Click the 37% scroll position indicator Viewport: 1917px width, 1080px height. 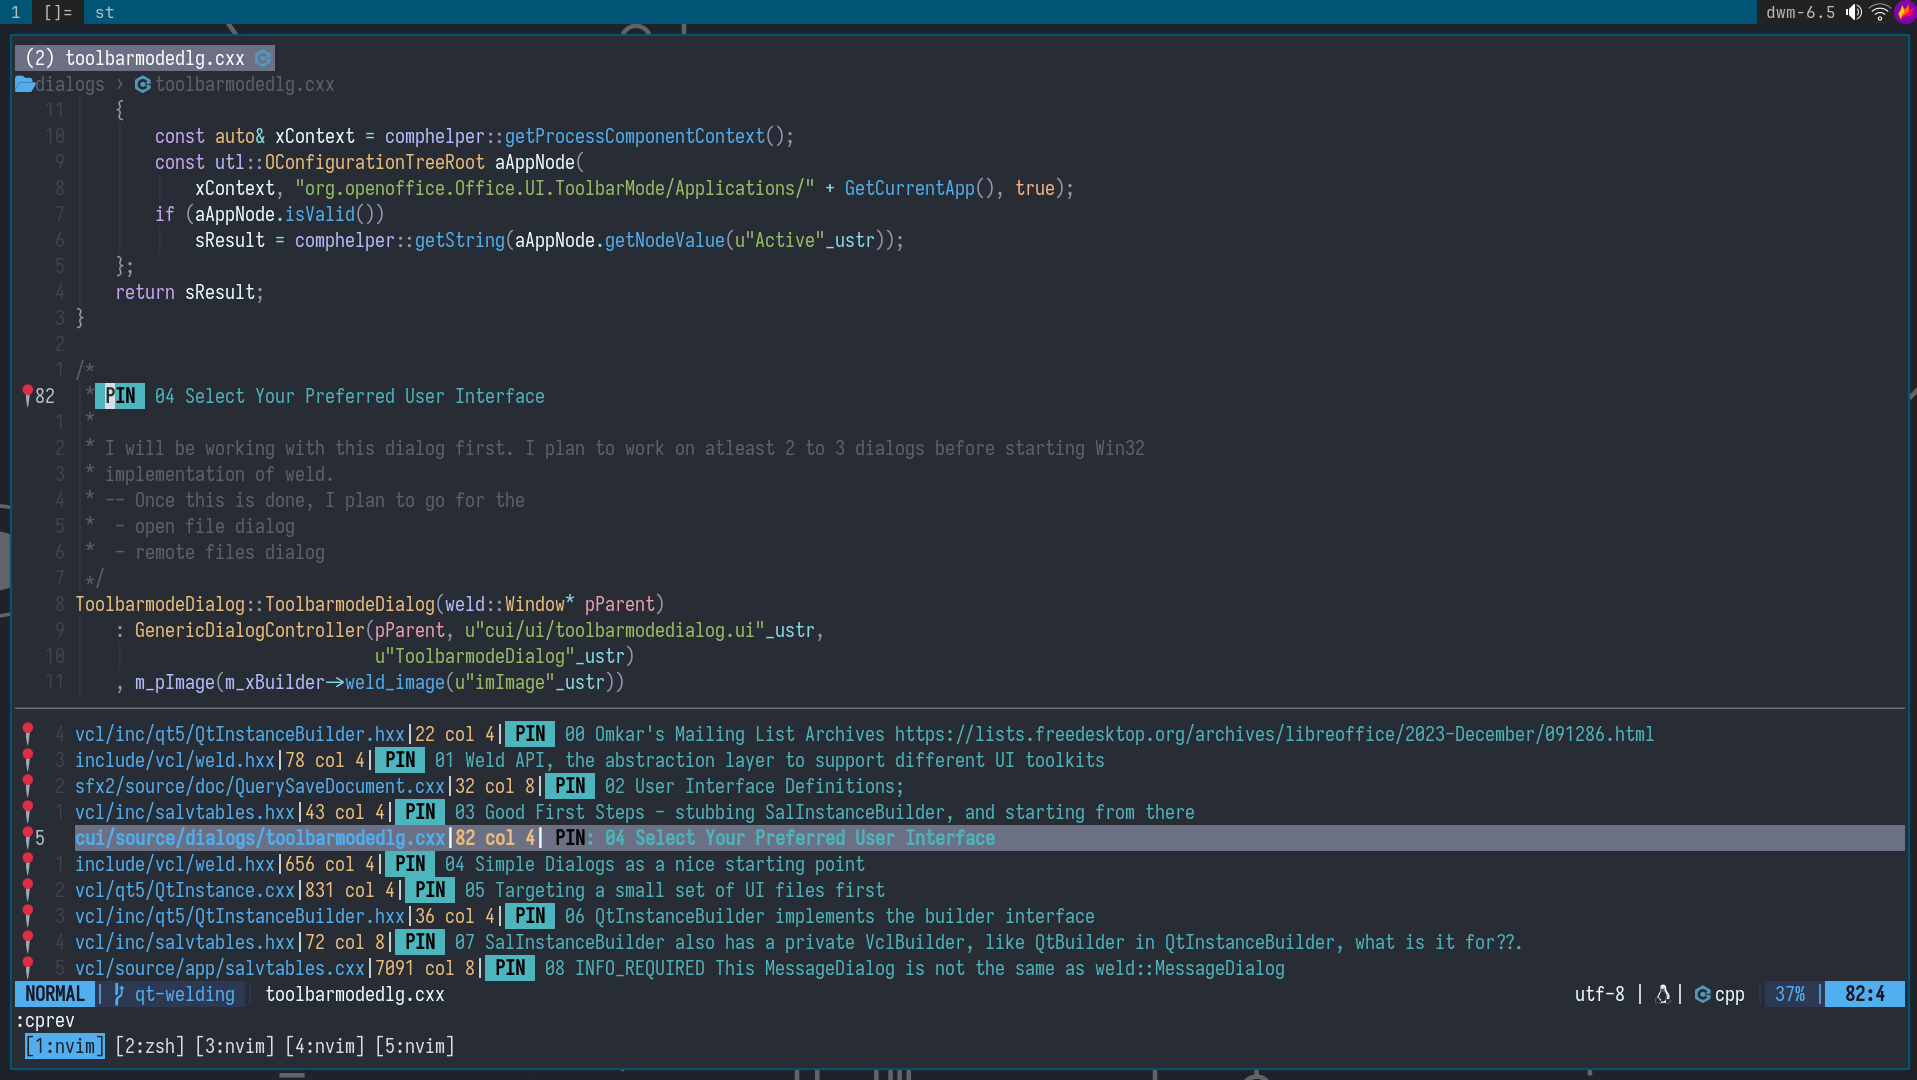[1790, 994]
